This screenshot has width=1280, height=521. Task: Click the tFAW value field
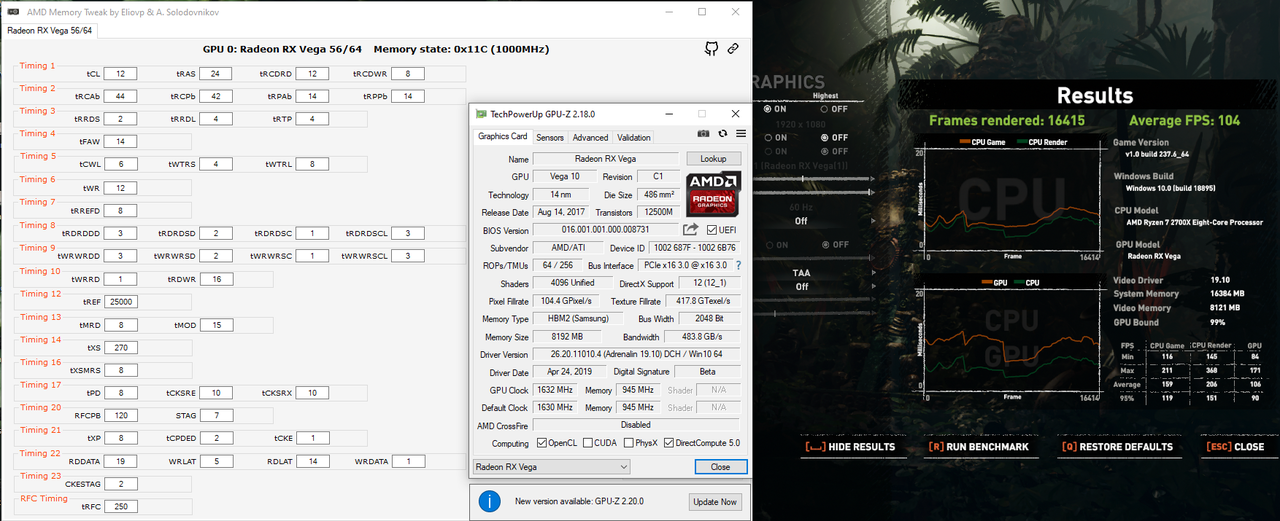(120, 142)
